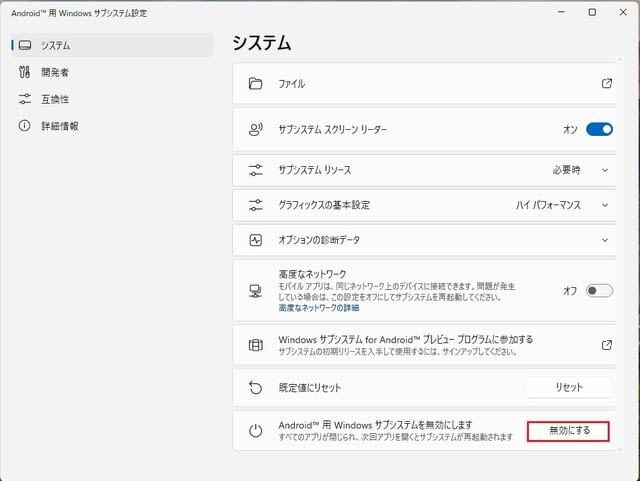Click the オフ label beside advanced network
Image resolution: width=640 pixels, height=481 pixels.
pos(570,291)
